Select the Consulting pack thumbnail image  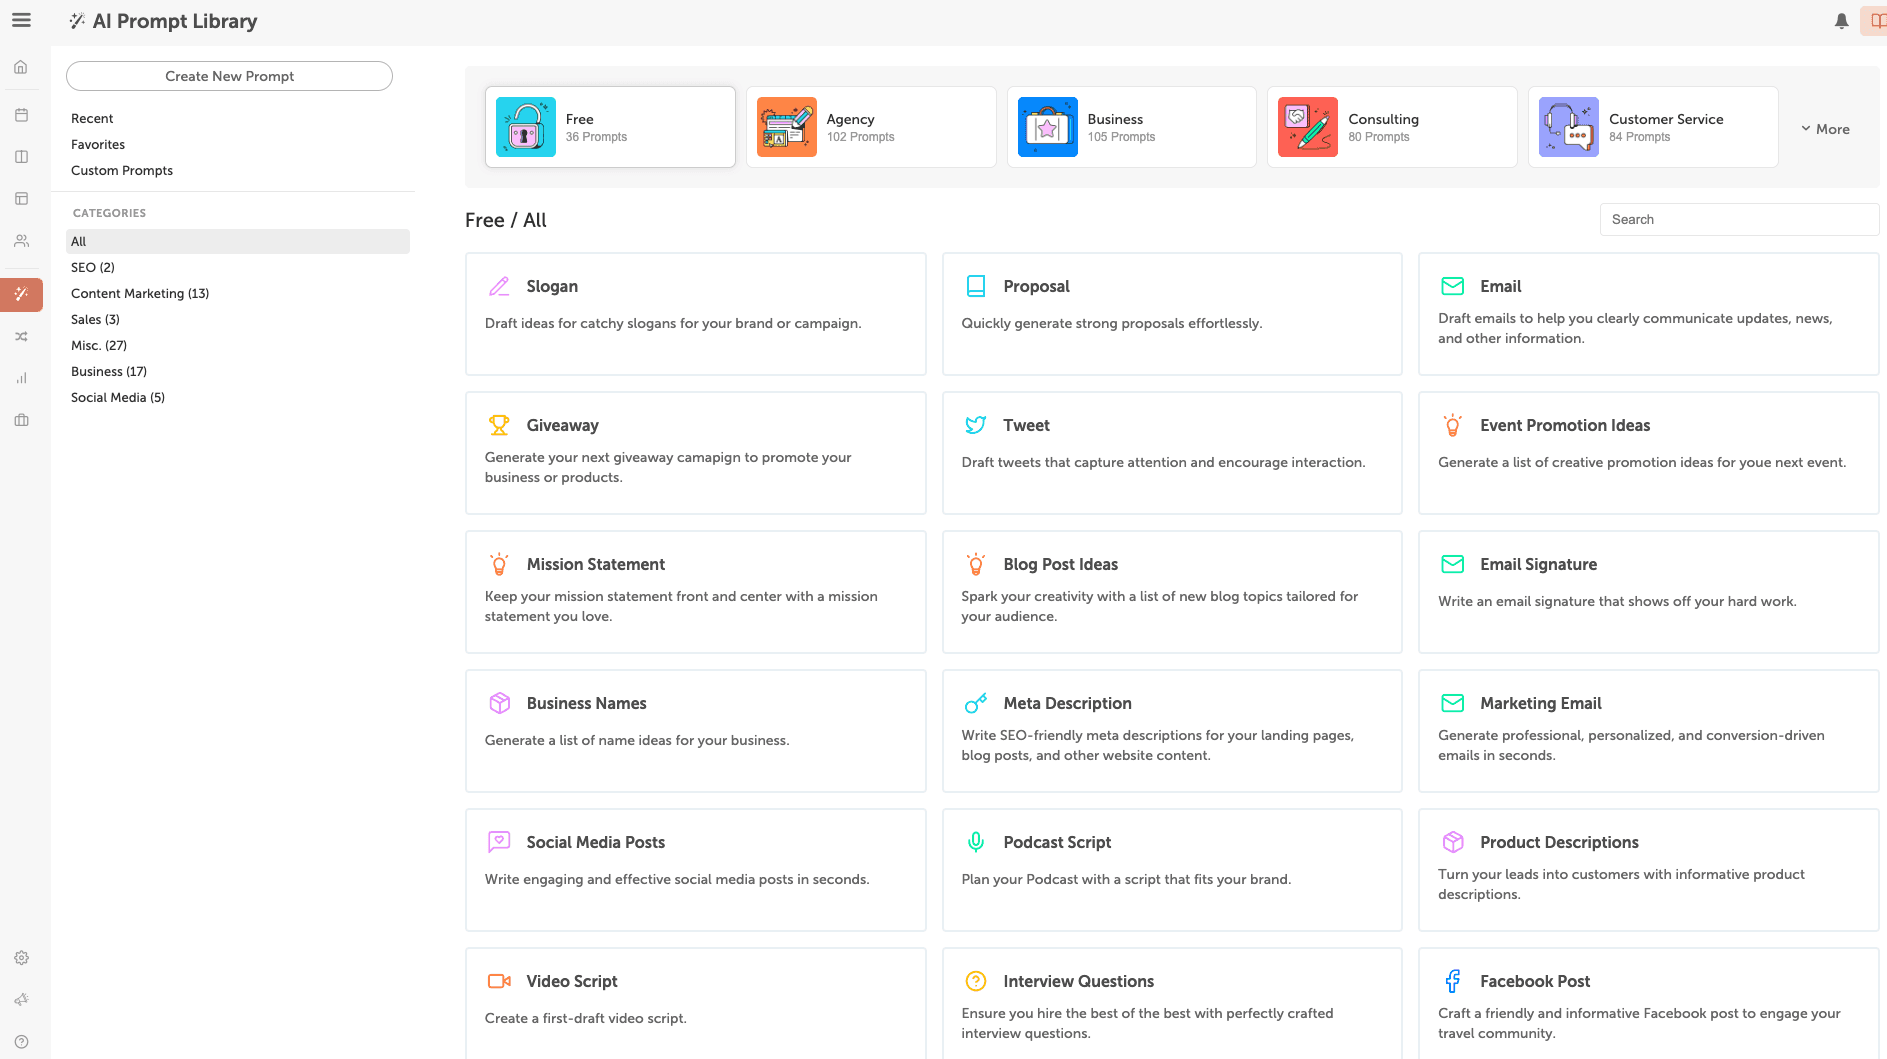[1307, 127]
